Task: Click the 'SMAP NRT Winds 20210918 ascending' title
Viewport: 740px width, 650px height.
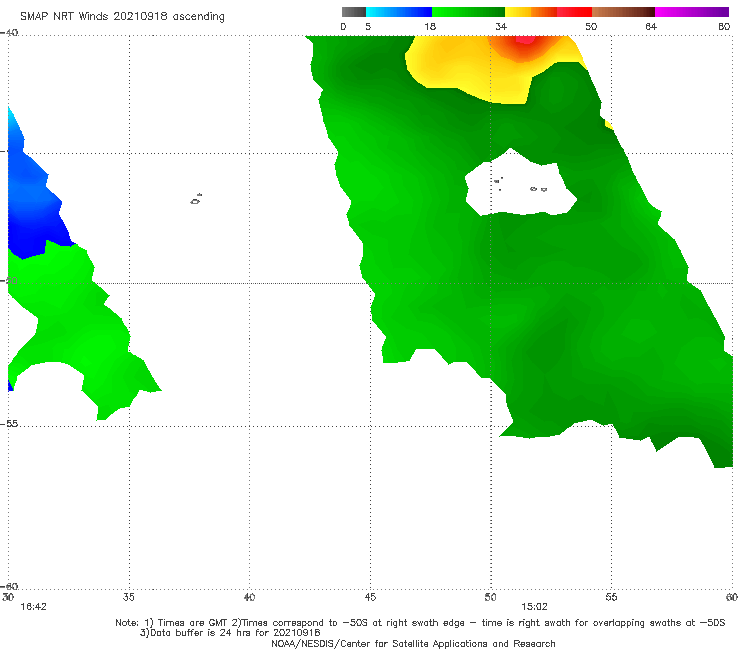Action: (122, 16)
